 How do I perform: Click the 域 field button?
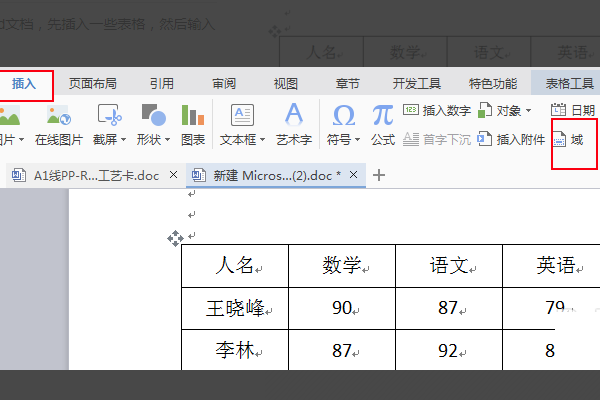[568, 140]
